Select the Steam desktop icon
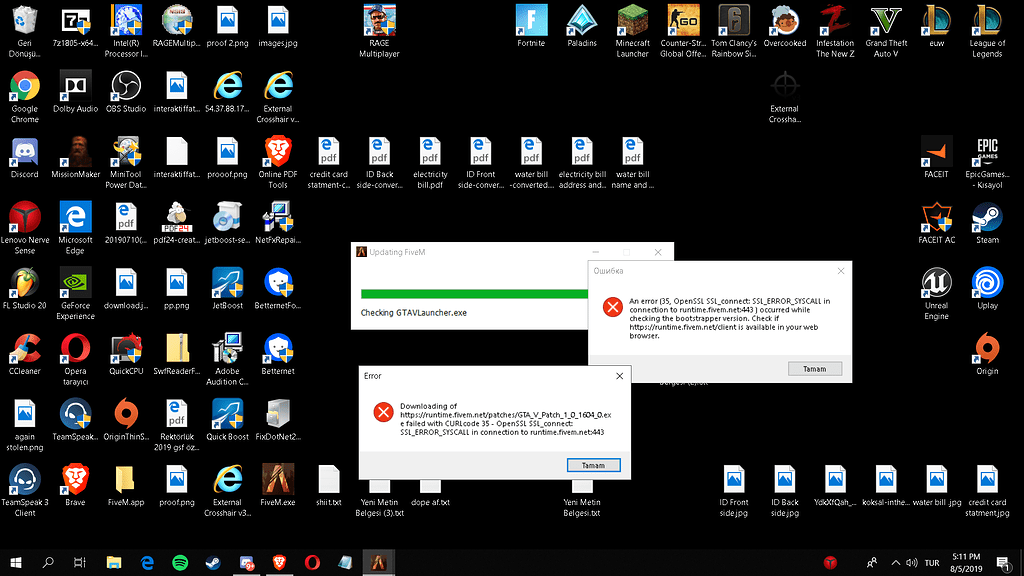The height and width of the screenshot is (576, 1024). 987,218
